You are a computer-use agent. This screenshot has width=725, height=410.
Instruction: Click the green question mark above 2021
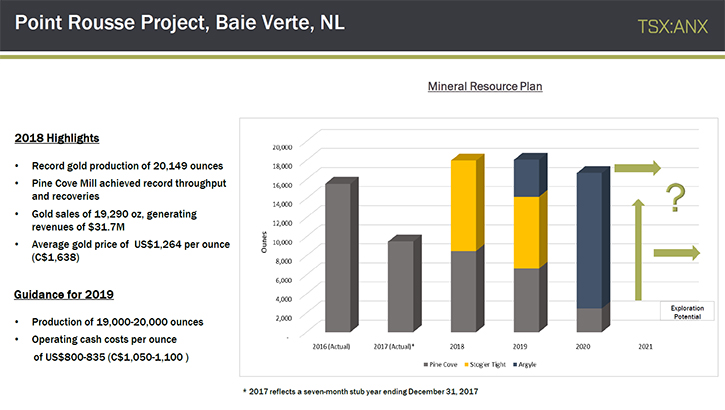676,197
